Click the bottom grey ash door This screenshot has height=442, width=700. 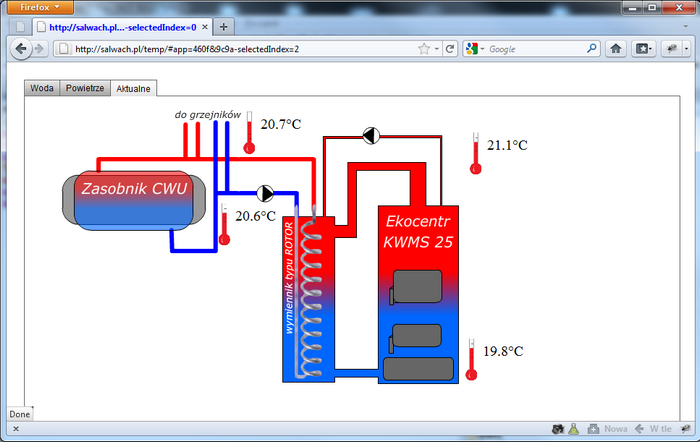[x=418, y=369]
